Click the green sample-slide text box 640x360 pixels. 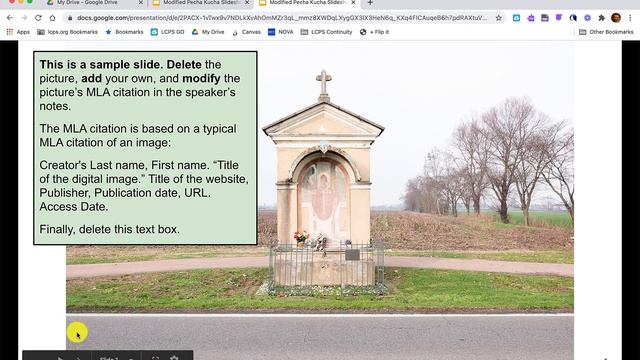tap(145, 148)
